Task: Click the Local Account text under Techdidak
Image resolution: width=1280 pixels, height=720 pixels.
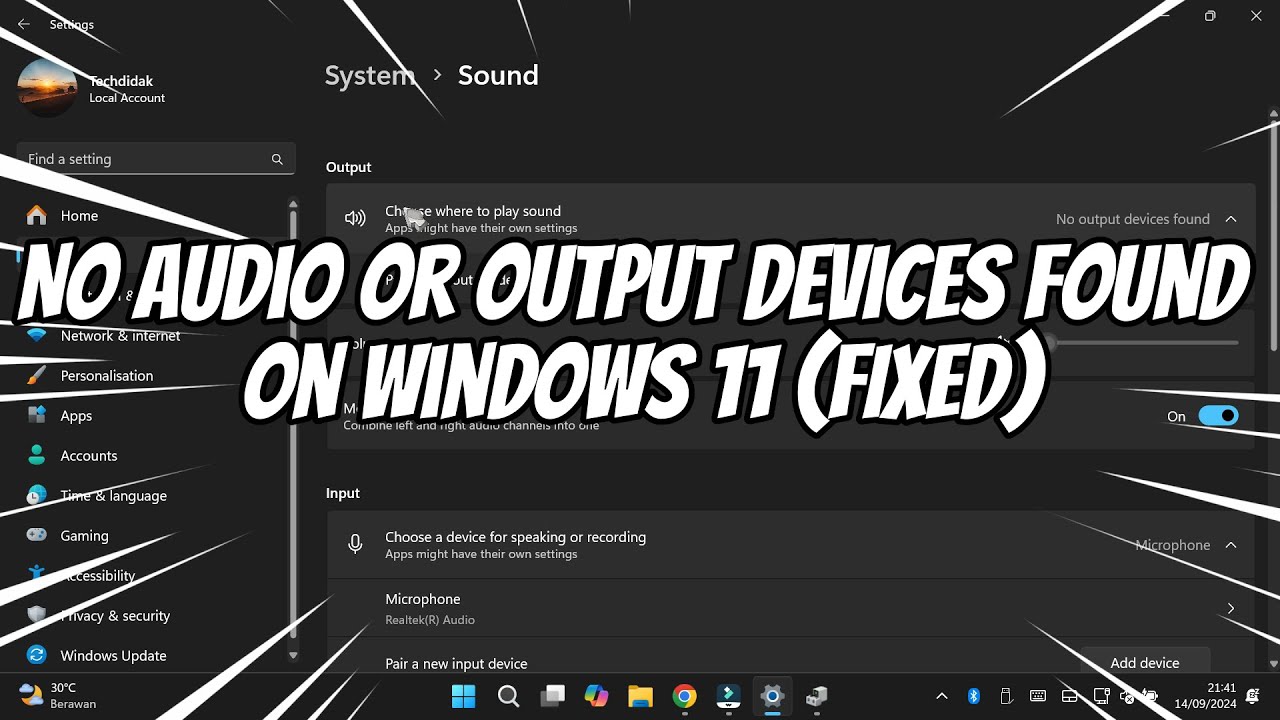Action: point(127,98)
